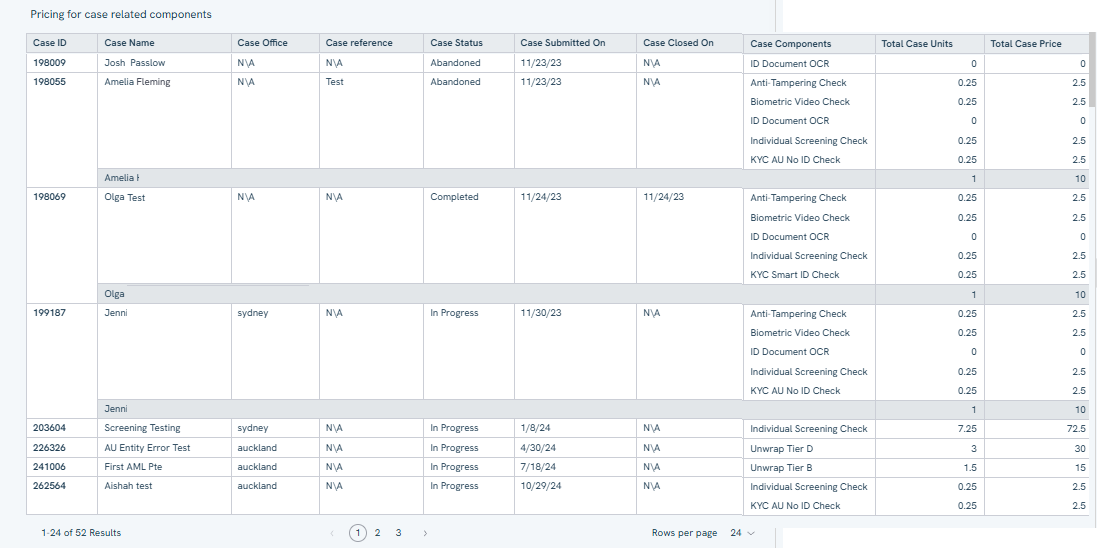Click the Total Case Price 30 value
The height and width of the screenshot is (548, 1107).
[1080, 448]
